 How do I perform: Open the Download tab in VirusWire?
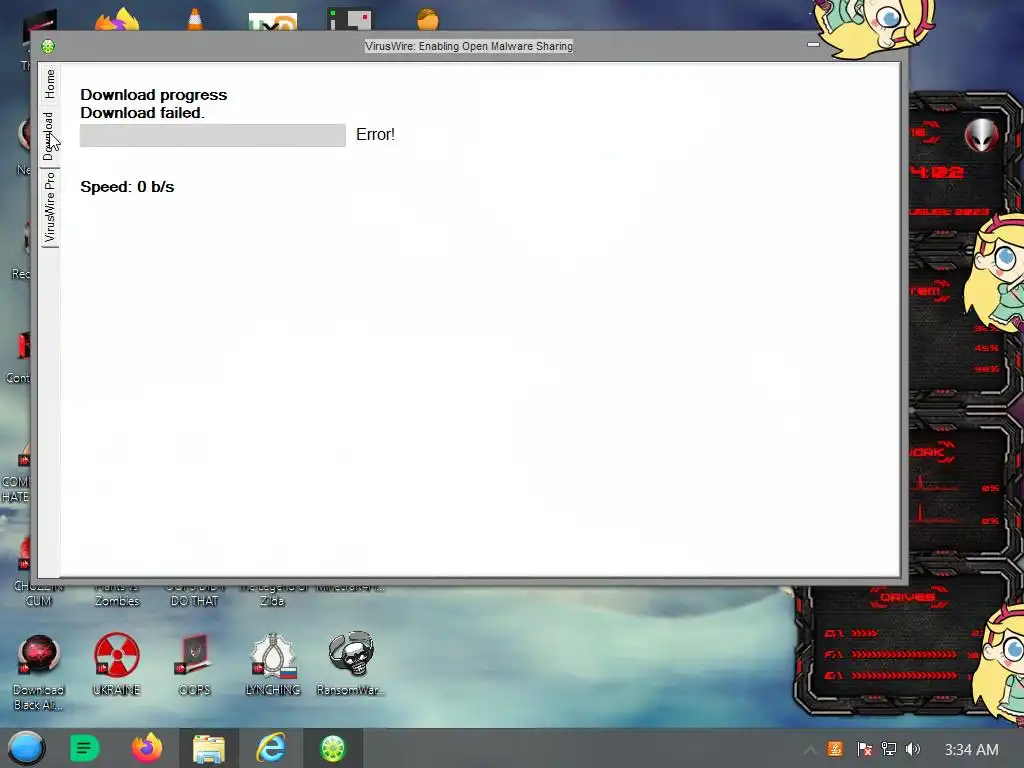point(50,136)
